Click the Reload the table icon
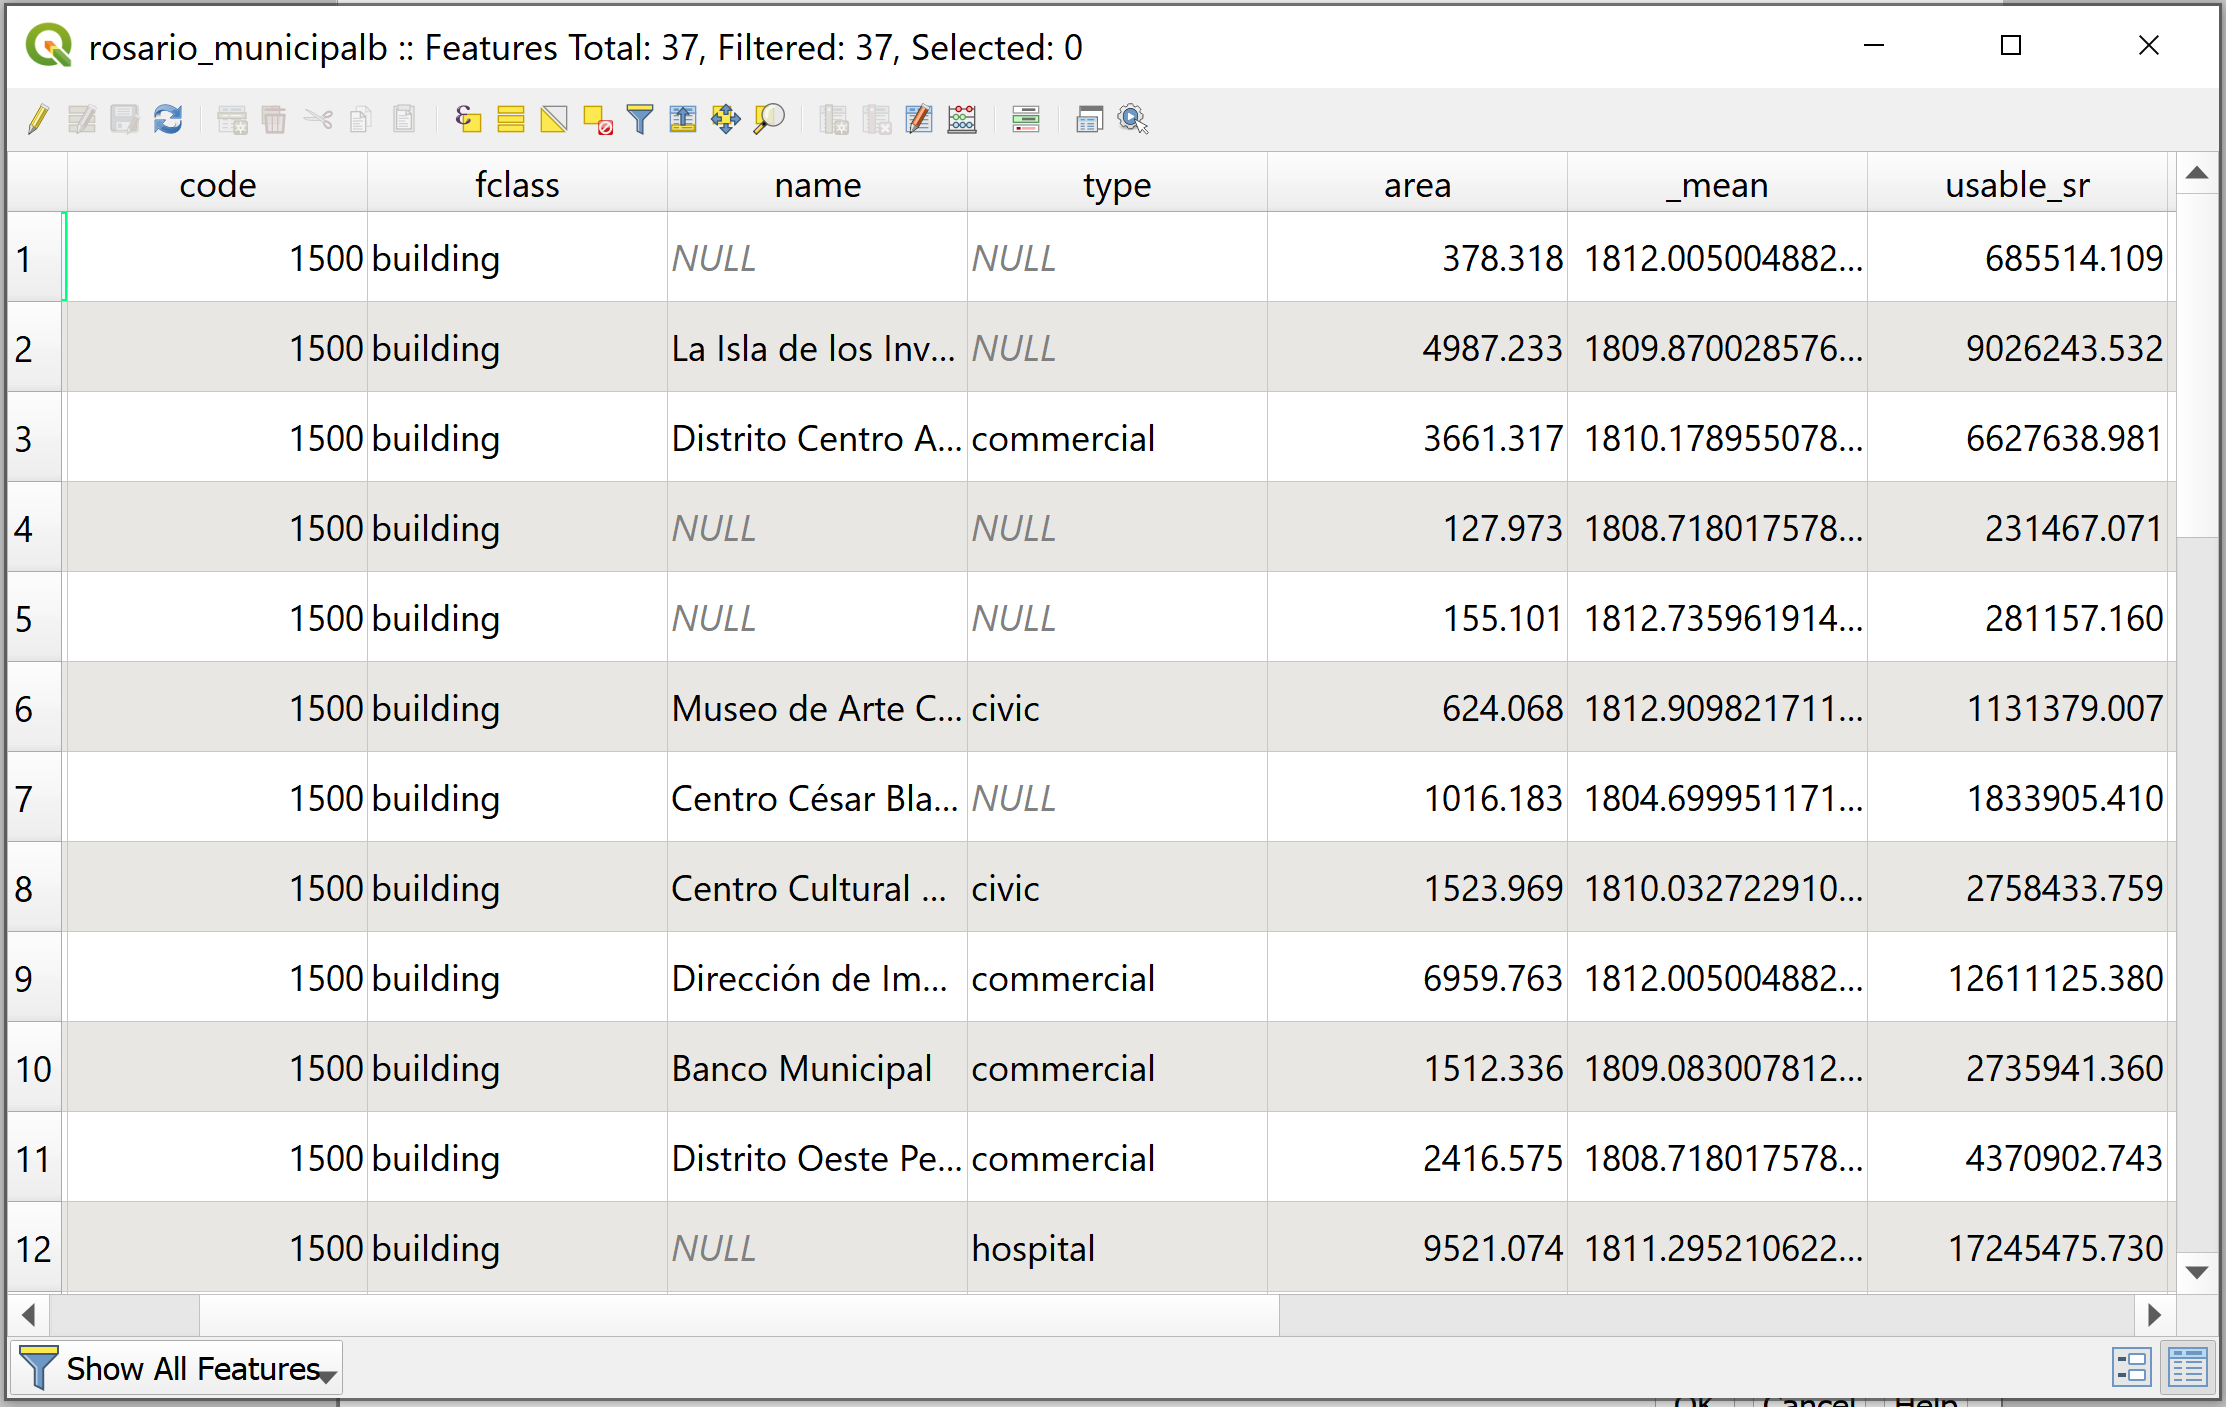The height and width of the screenshot is (1407, 2226). point(168,120)
